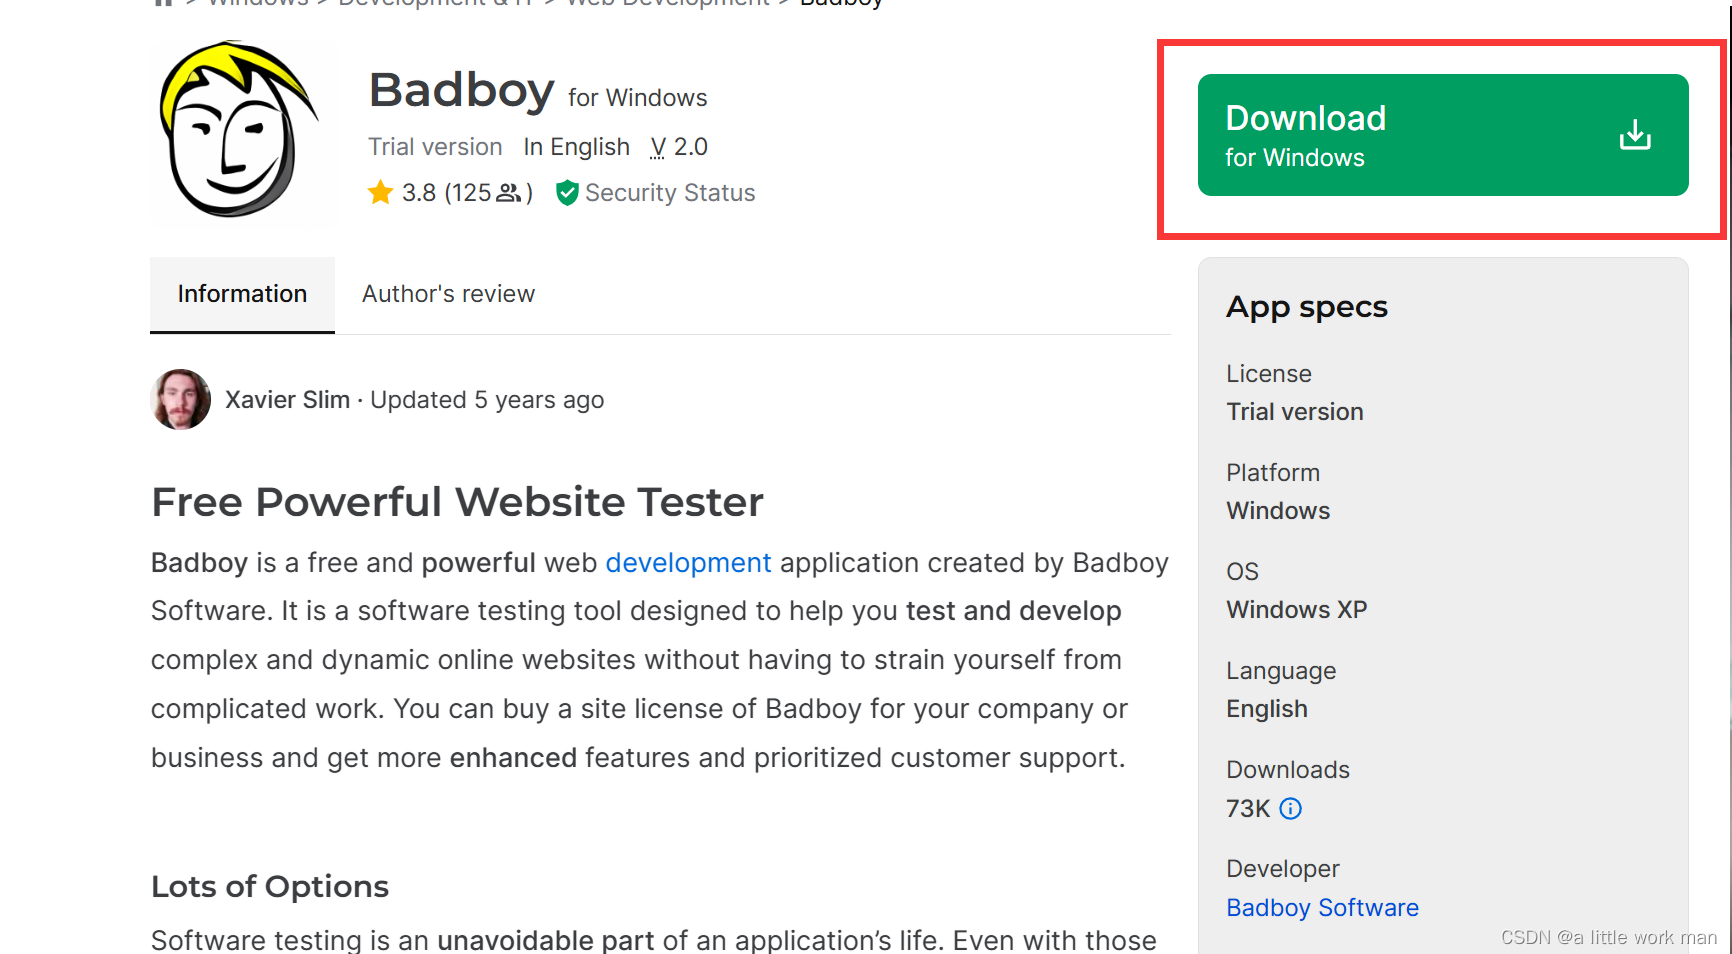Navigate to the Web Development breadcrumb
This screenshot has height=954, width=1732.
pos(667,4)
